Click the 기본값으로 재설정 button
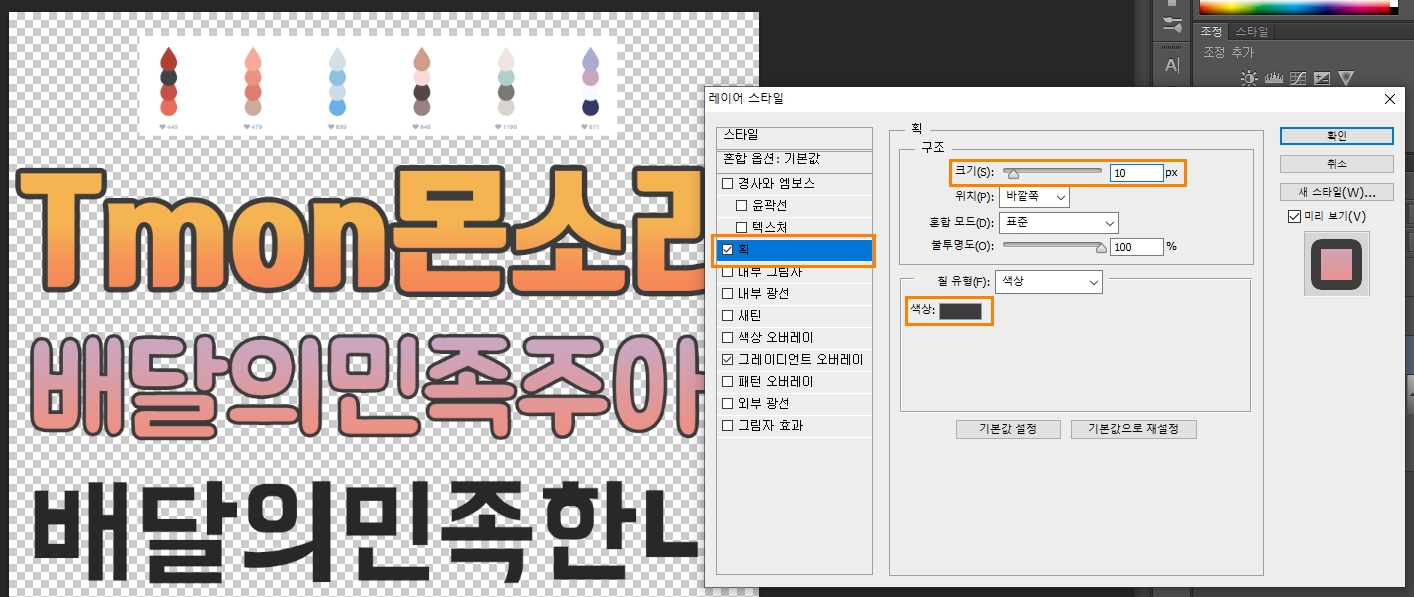The width and height of the screenshot is (1414, 597). (1133, 429)
